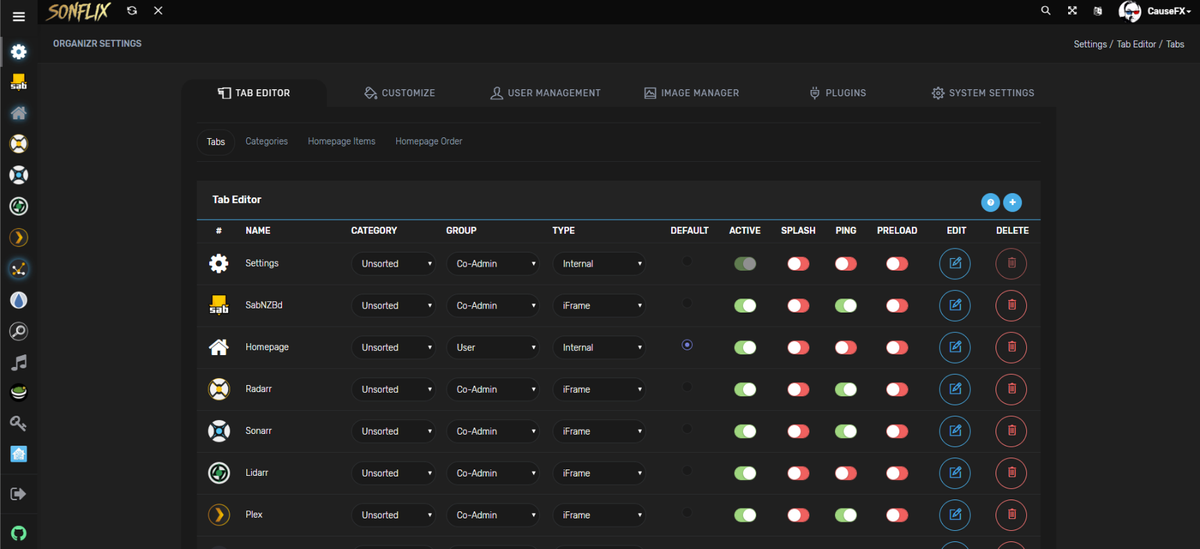Open the Homepage Items sub-tab

[342, 141]
